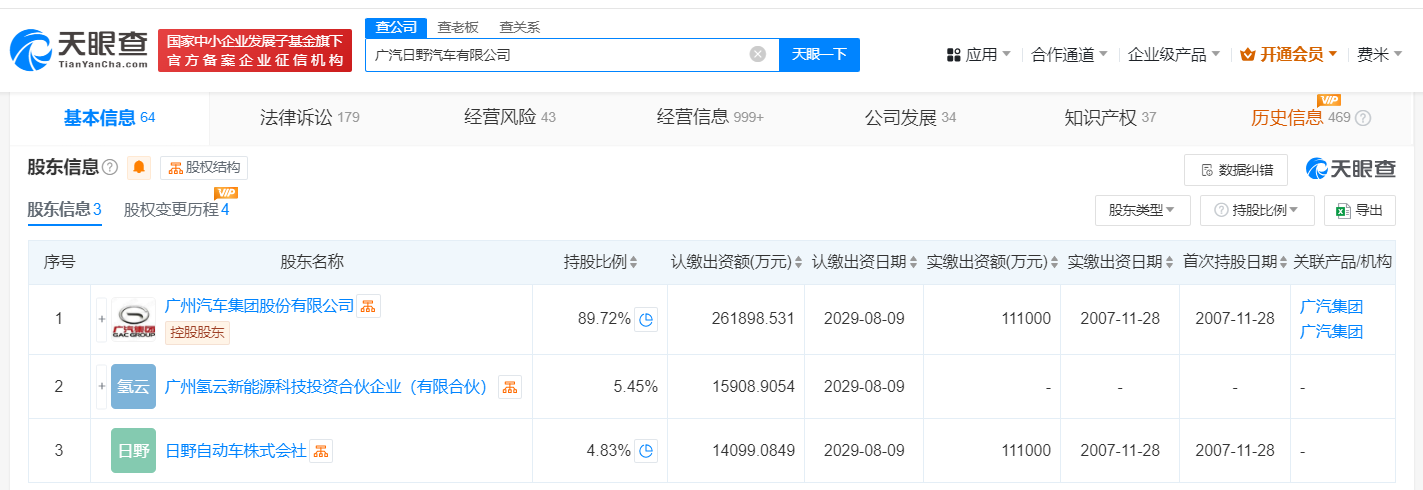This screenshot has width=1423, height=490.
Task: Switch to 公司发展 tab
Action: click(x=910, y=118)
